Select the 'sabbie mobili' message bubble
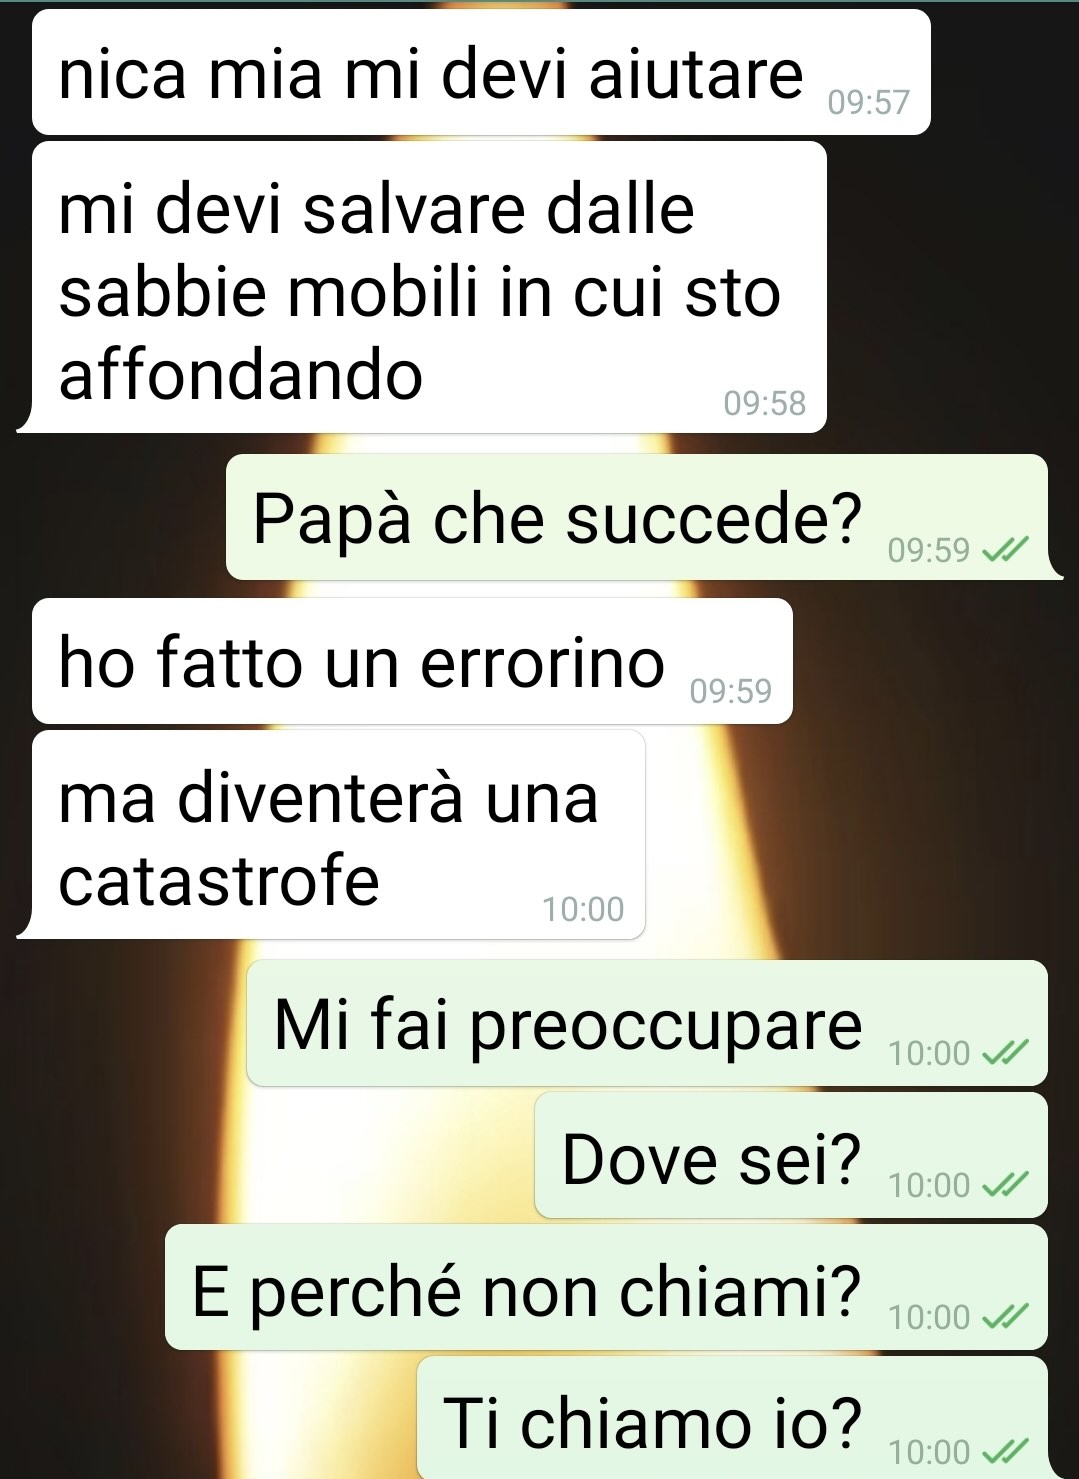The image size is (1079, 1479). pos(429,287)
